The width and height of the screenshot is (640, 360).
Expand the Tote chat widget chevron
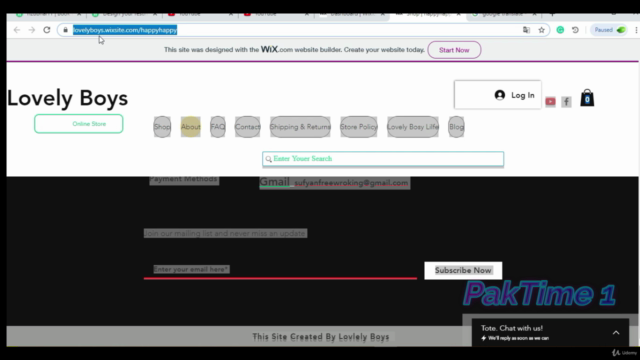pyautogui.click(x=616, y=333)
